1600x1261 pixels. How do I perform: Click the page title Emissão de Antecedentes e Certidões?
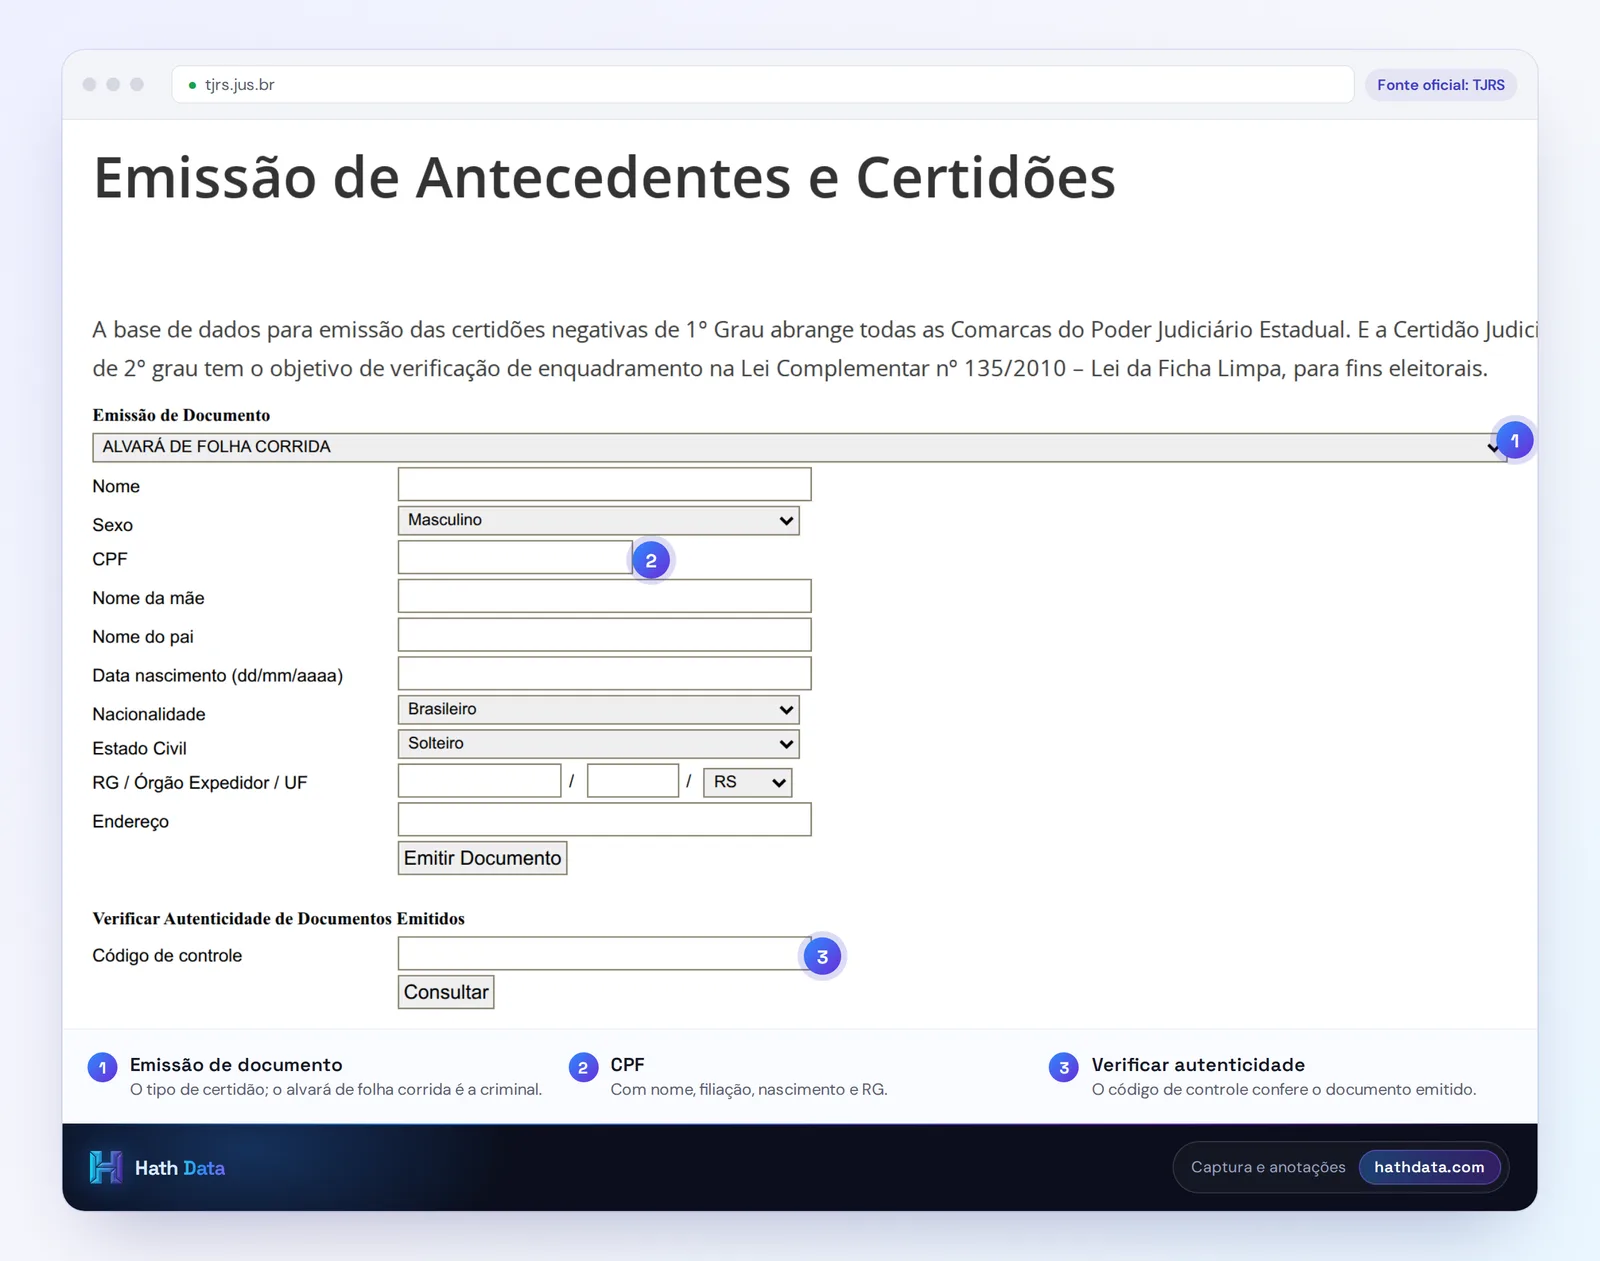click(x=604, y=178)
